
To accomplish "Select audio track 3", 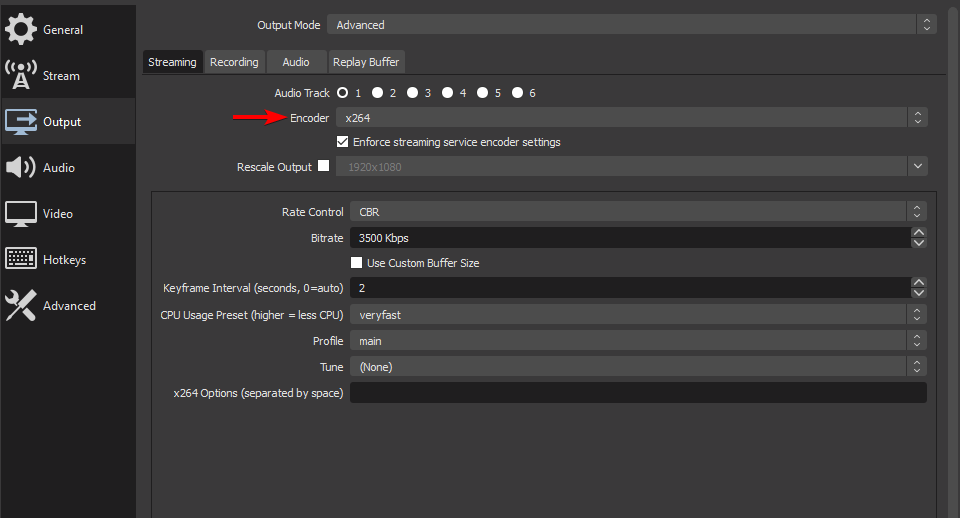I will (413, 92).
